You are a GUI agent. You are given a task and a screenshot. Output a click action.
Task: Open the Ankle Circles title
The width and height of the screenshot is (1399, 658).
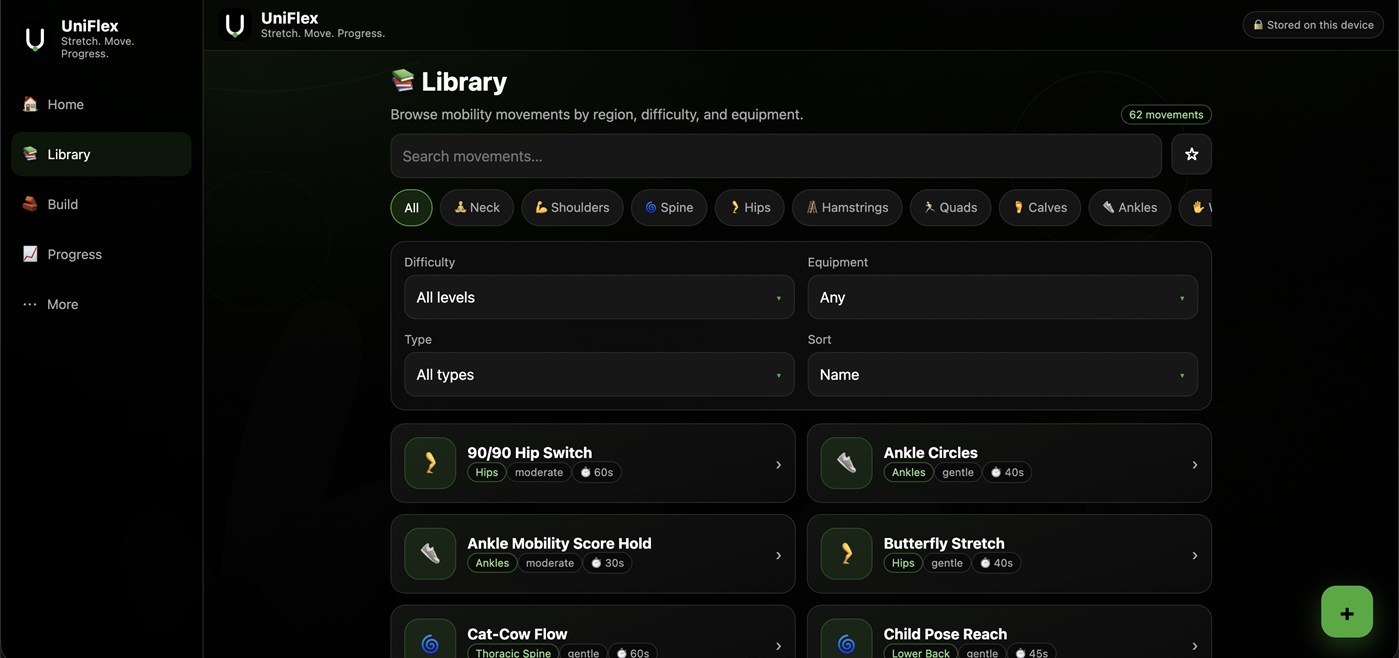pos(930,452)
